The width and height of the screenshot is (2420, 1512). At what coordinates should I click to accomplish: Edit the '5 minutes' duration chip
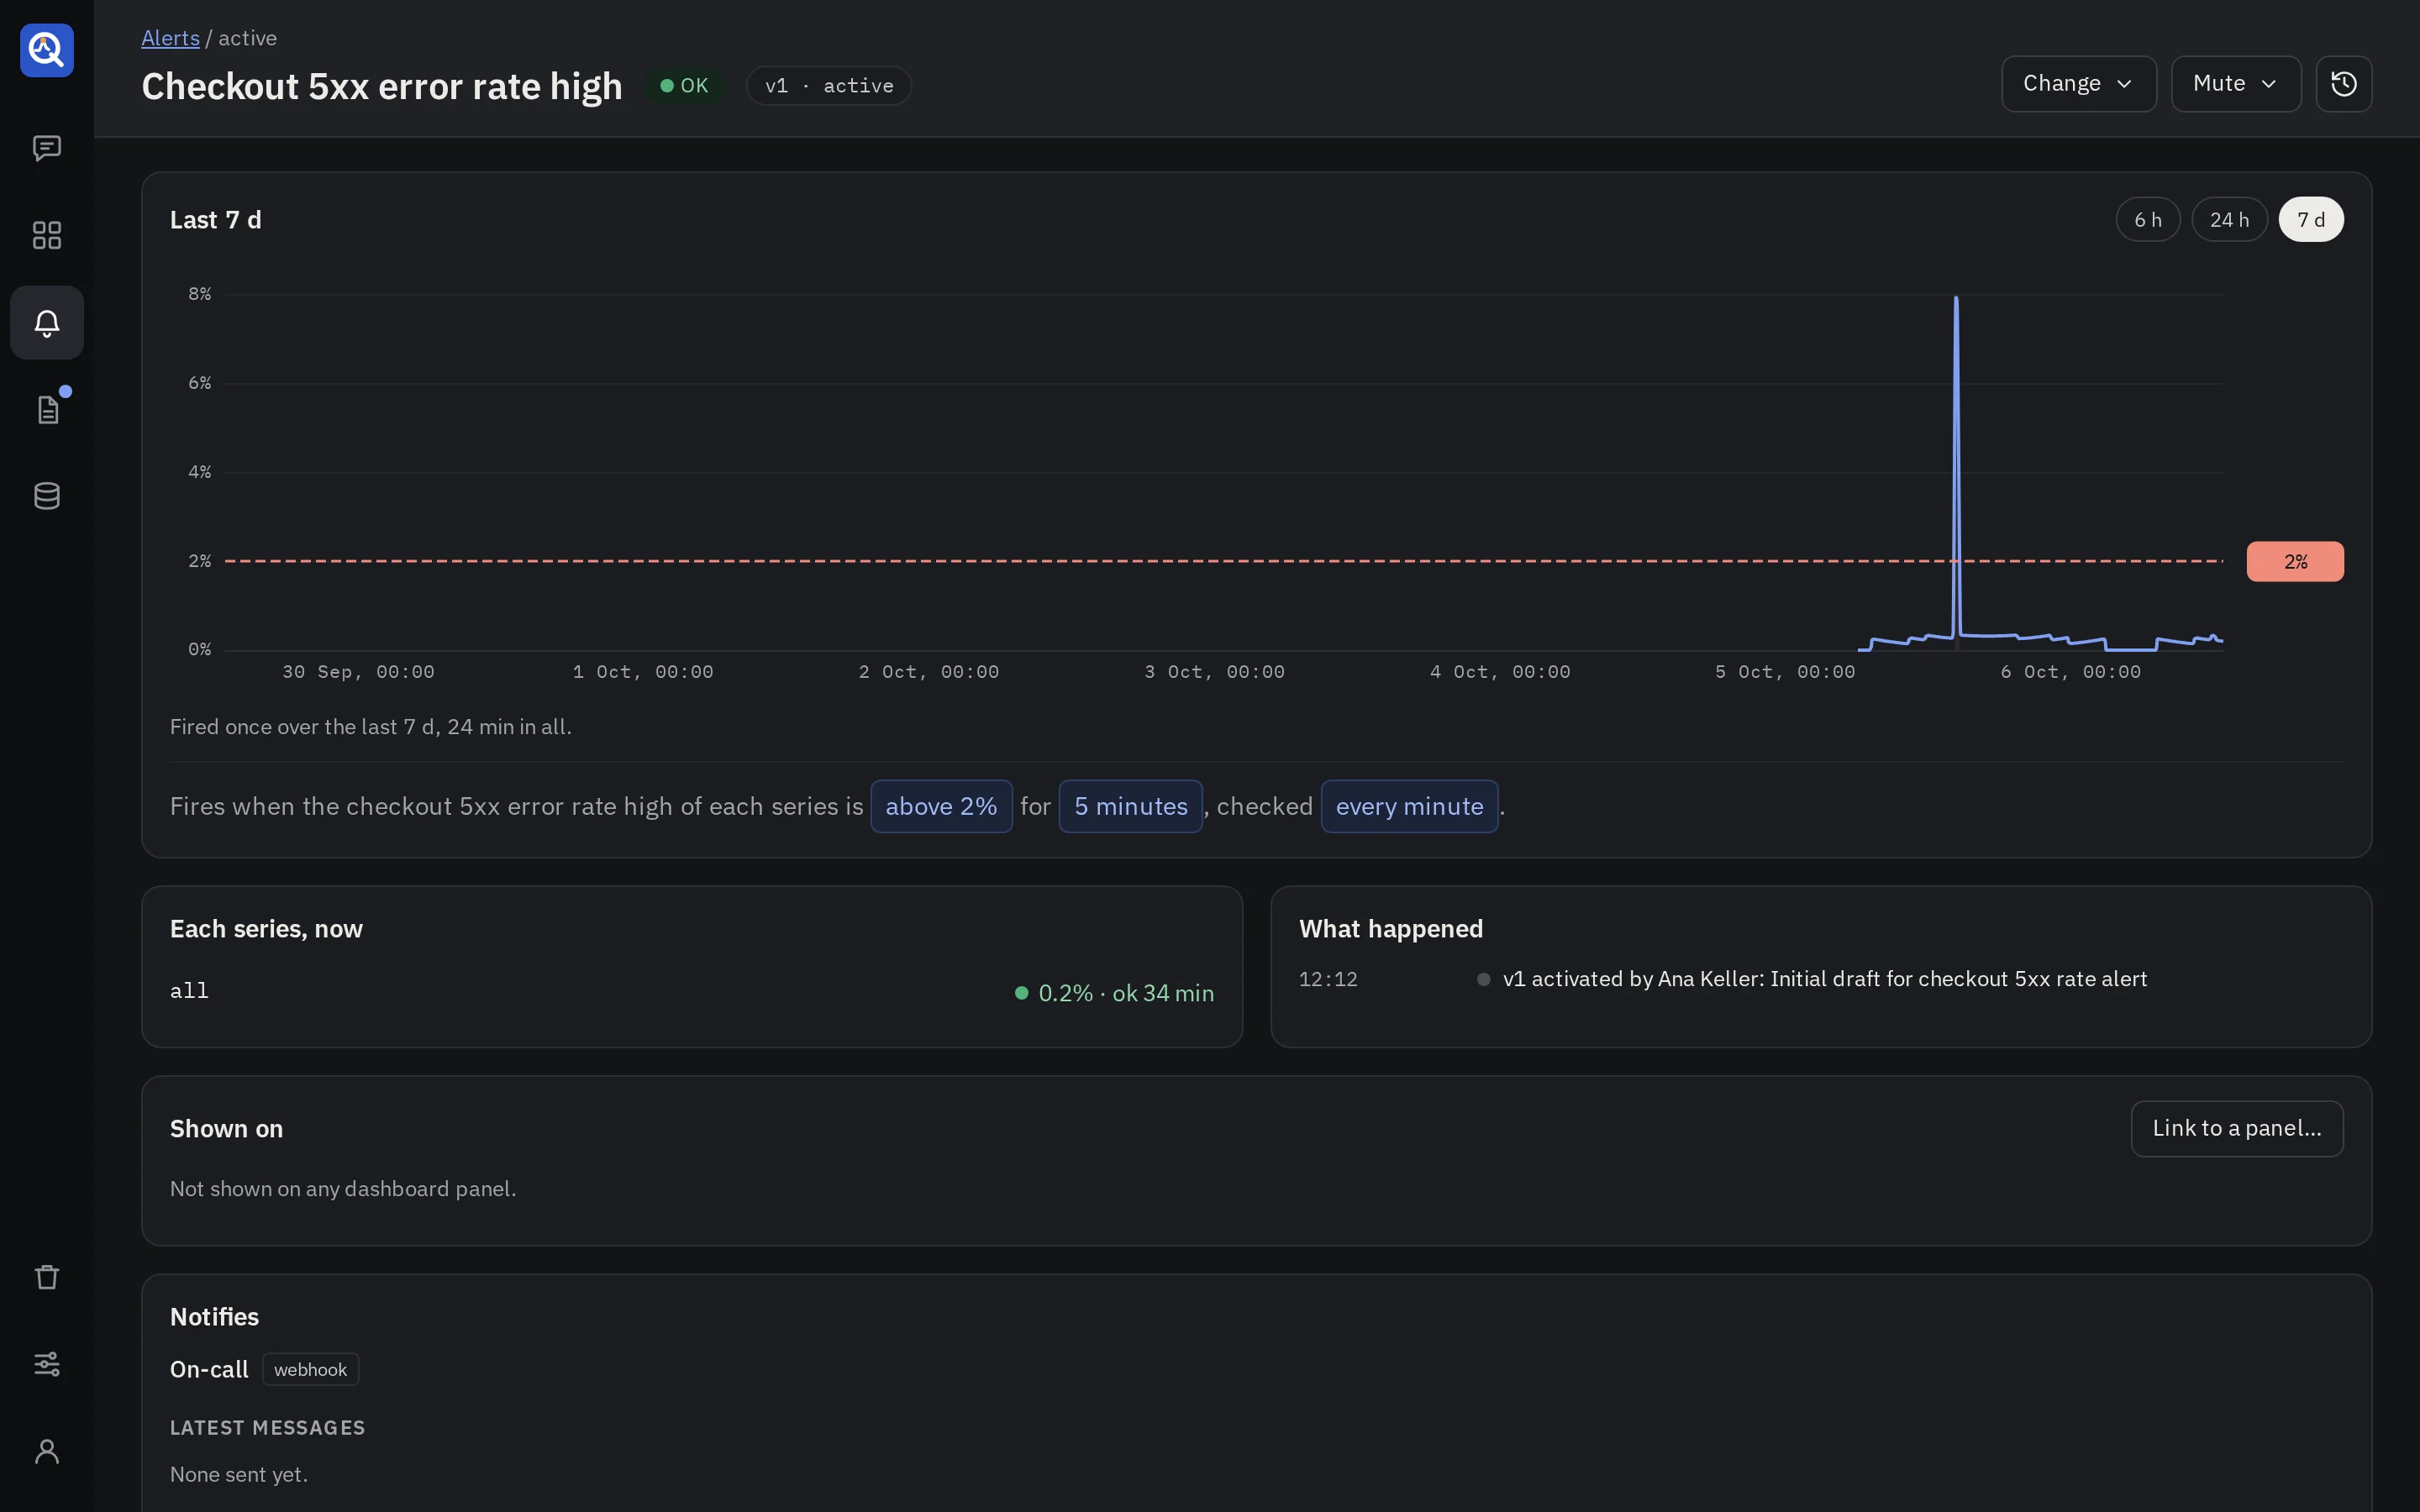point(1130,806)
